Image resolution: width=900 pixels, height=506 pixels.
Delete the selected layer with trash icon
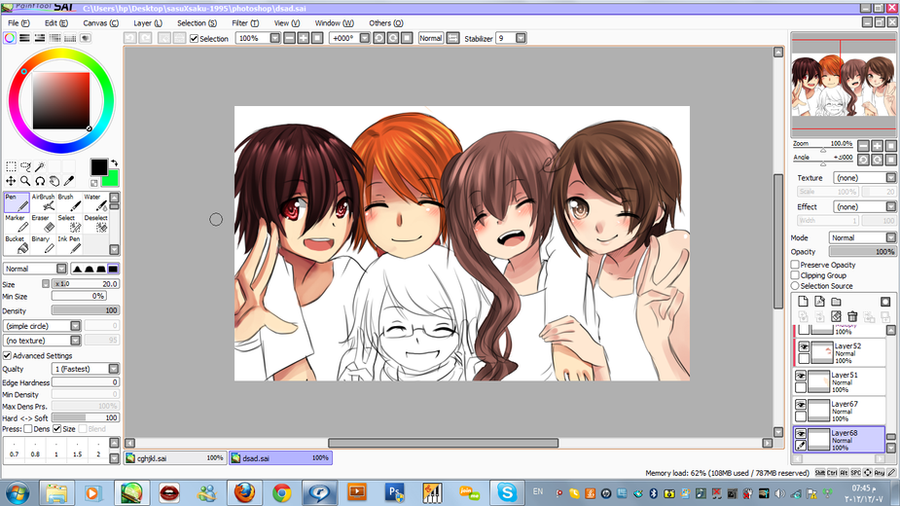[x=852, y=317]
